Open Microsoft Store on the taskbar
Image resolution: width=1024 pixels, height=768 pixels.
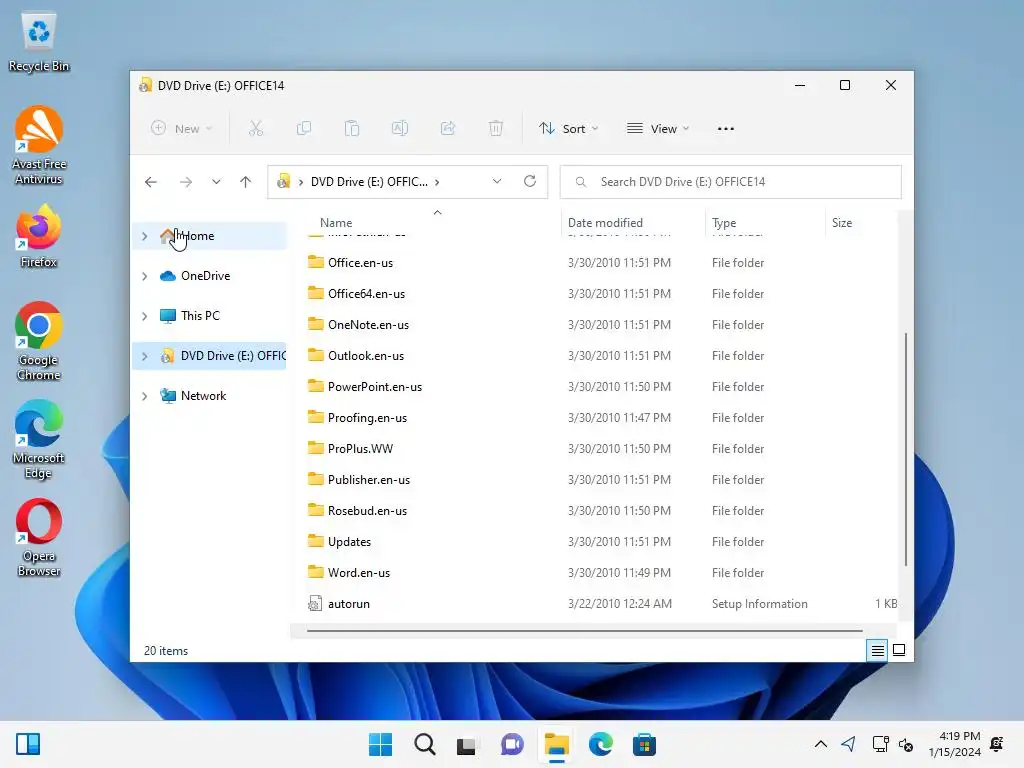644,744
